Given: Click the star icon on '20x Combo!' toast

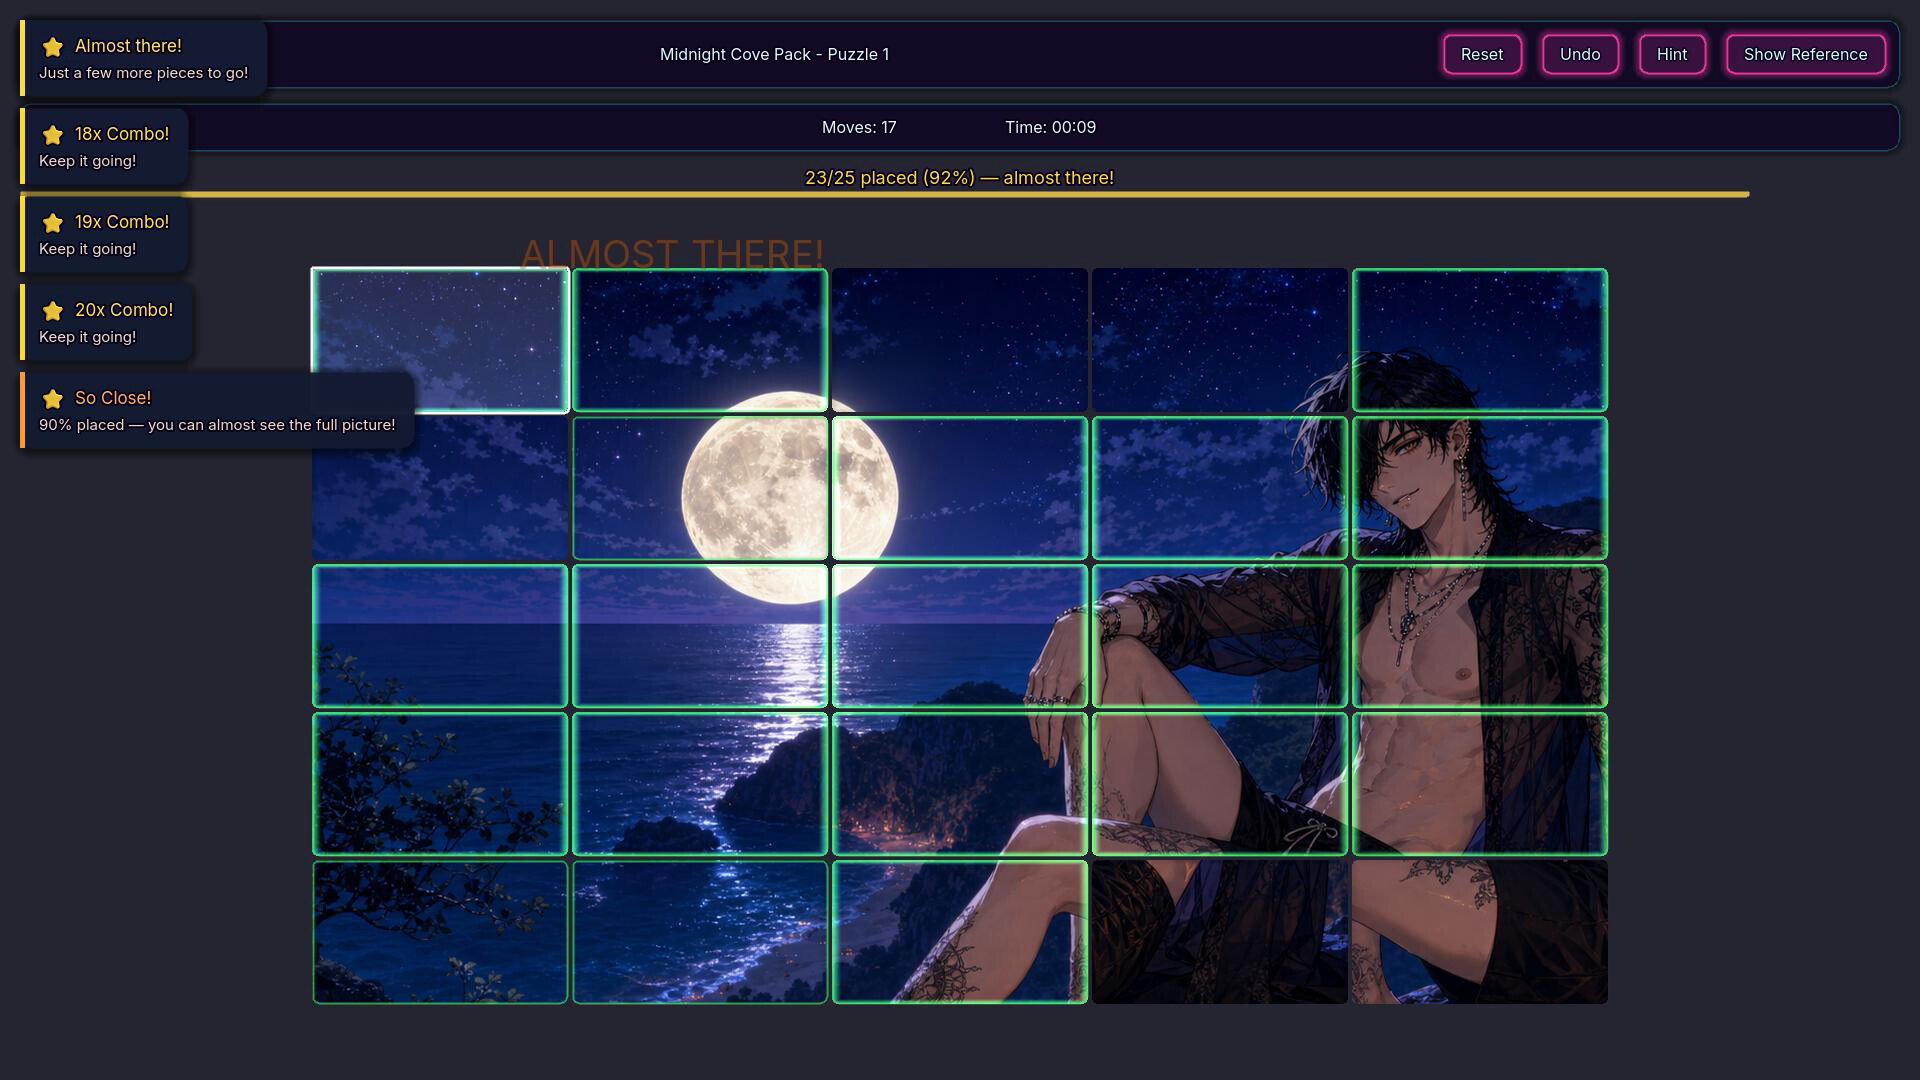Looking at the screenshot, I should pyautogui.click(x=53, y=311).
